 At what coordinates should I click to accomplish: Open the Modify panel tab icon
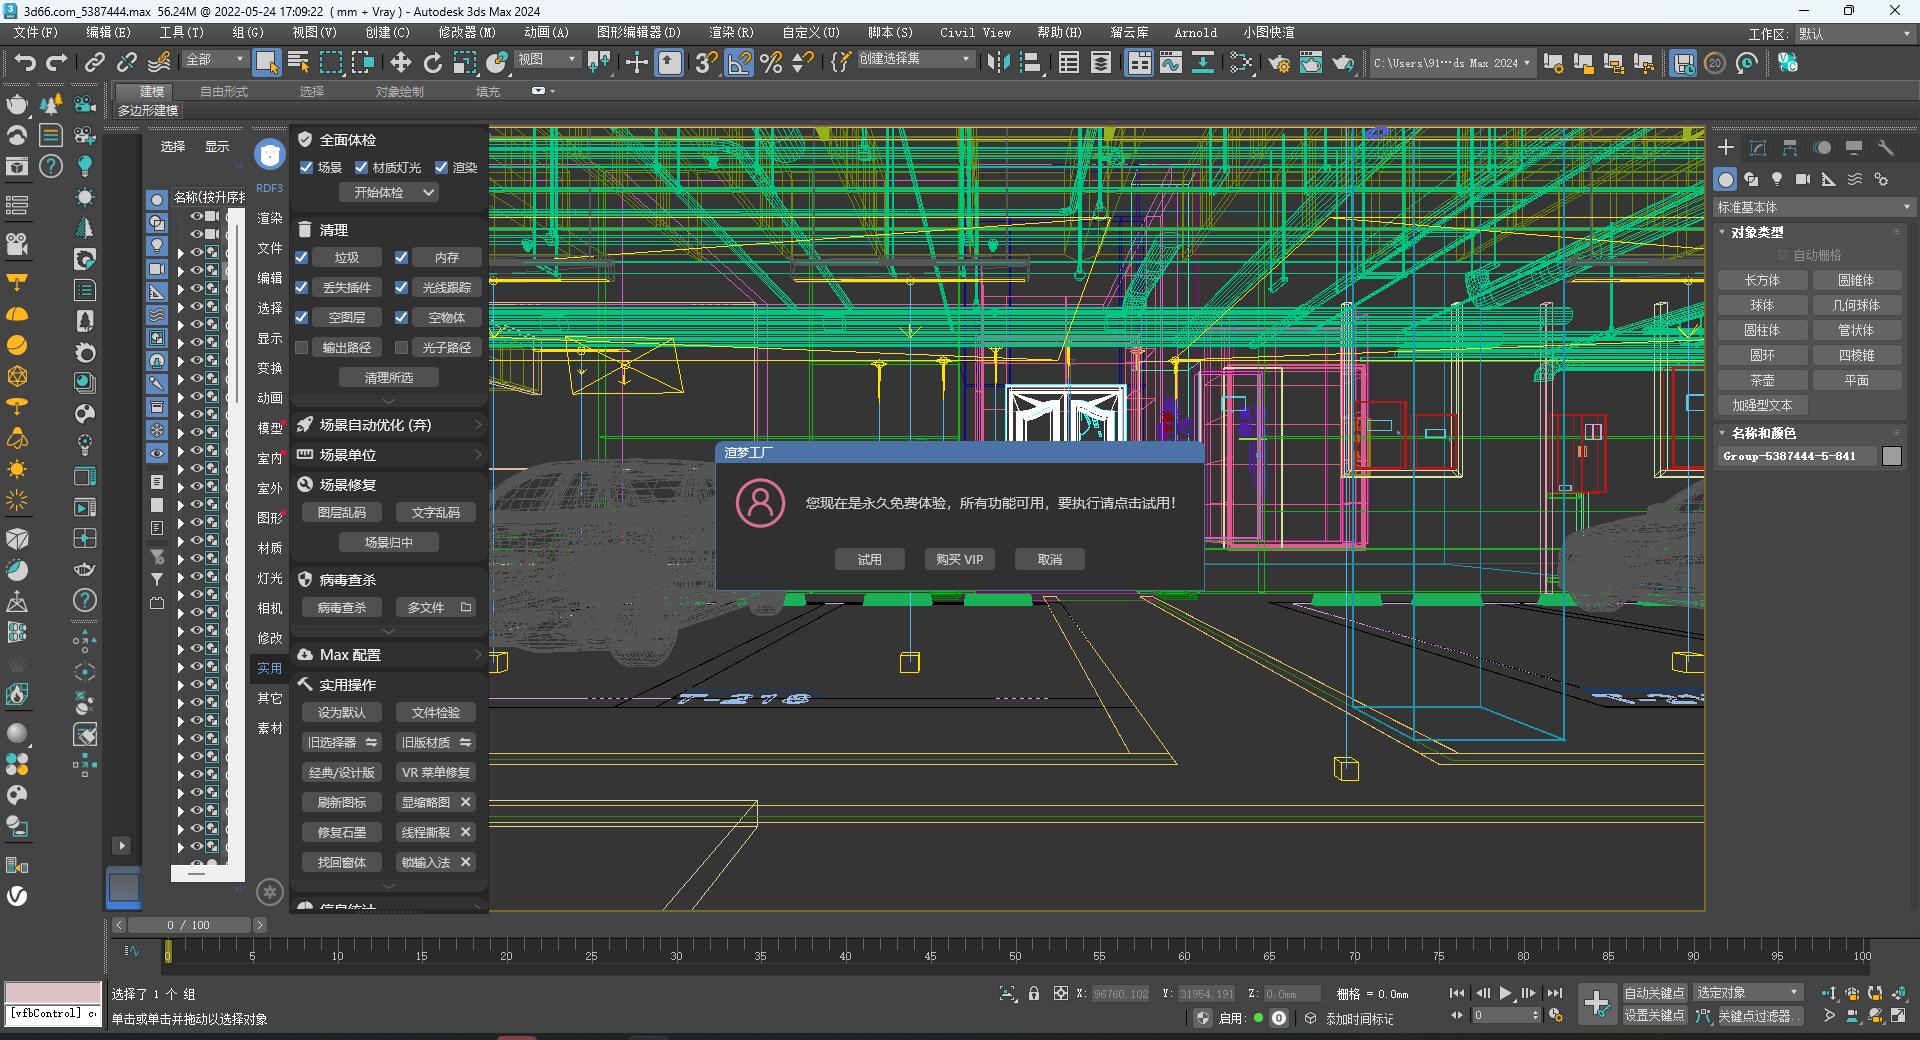click(x=1758, y=148)
